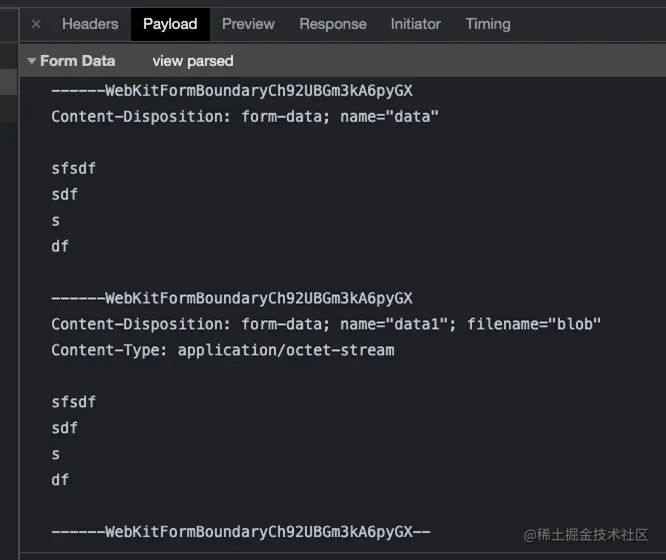666x560 pixels.
Task: Open the Preview tab
Action: click(x=248, y=24)
